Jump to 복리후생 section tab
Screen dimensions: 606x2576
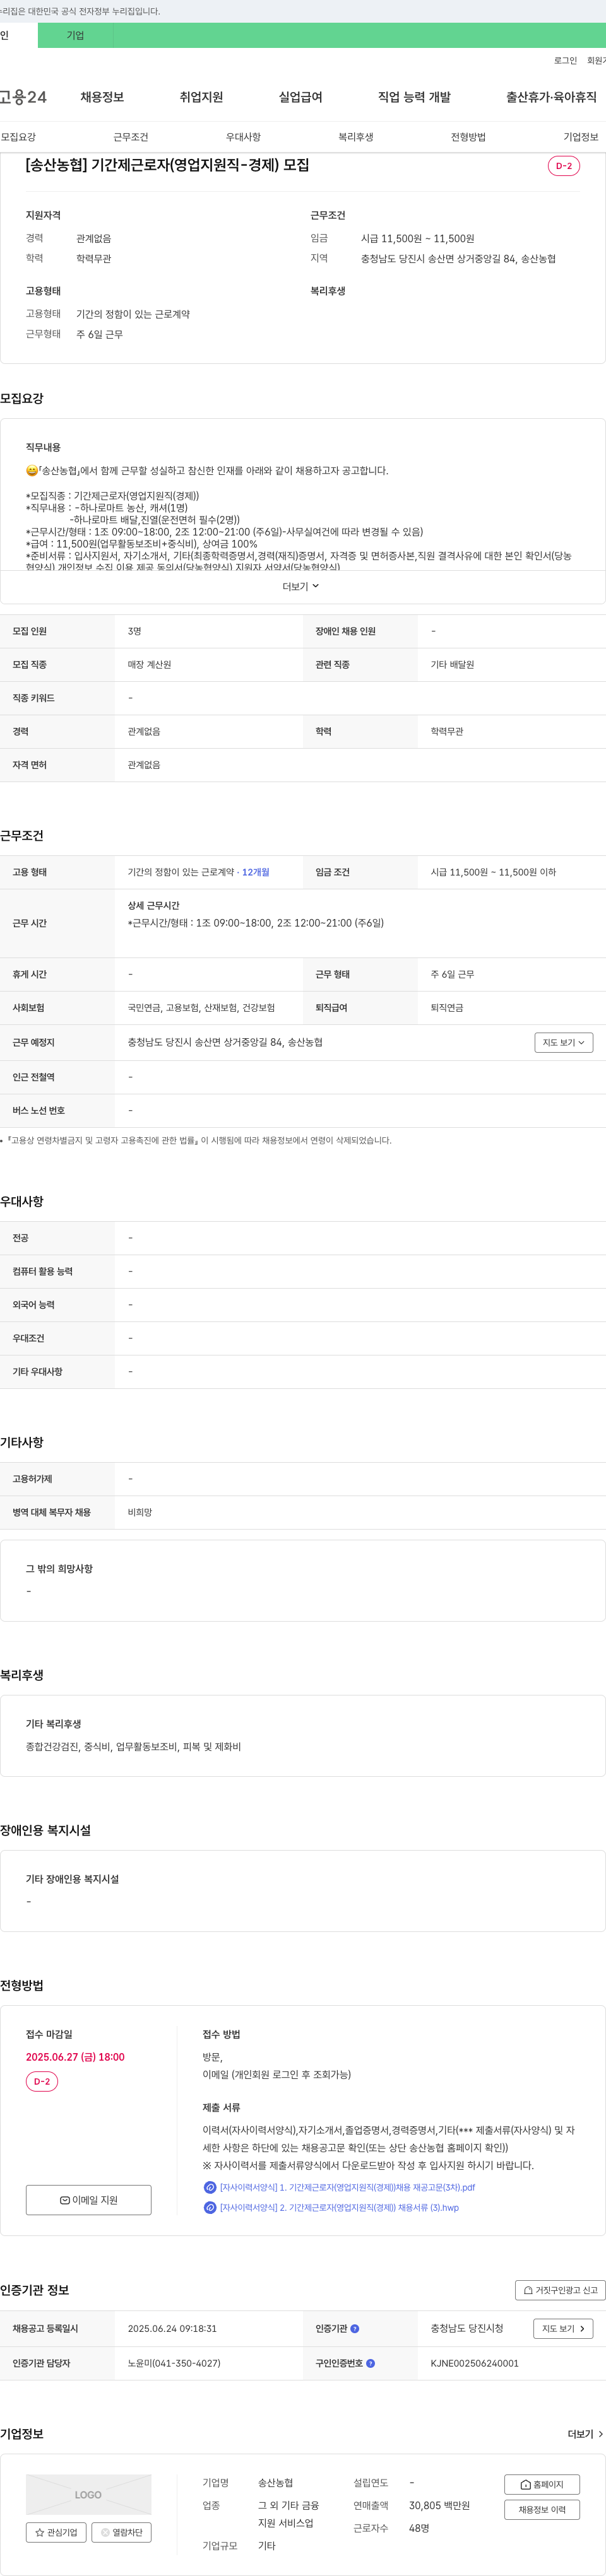click(x=356, y=137)
